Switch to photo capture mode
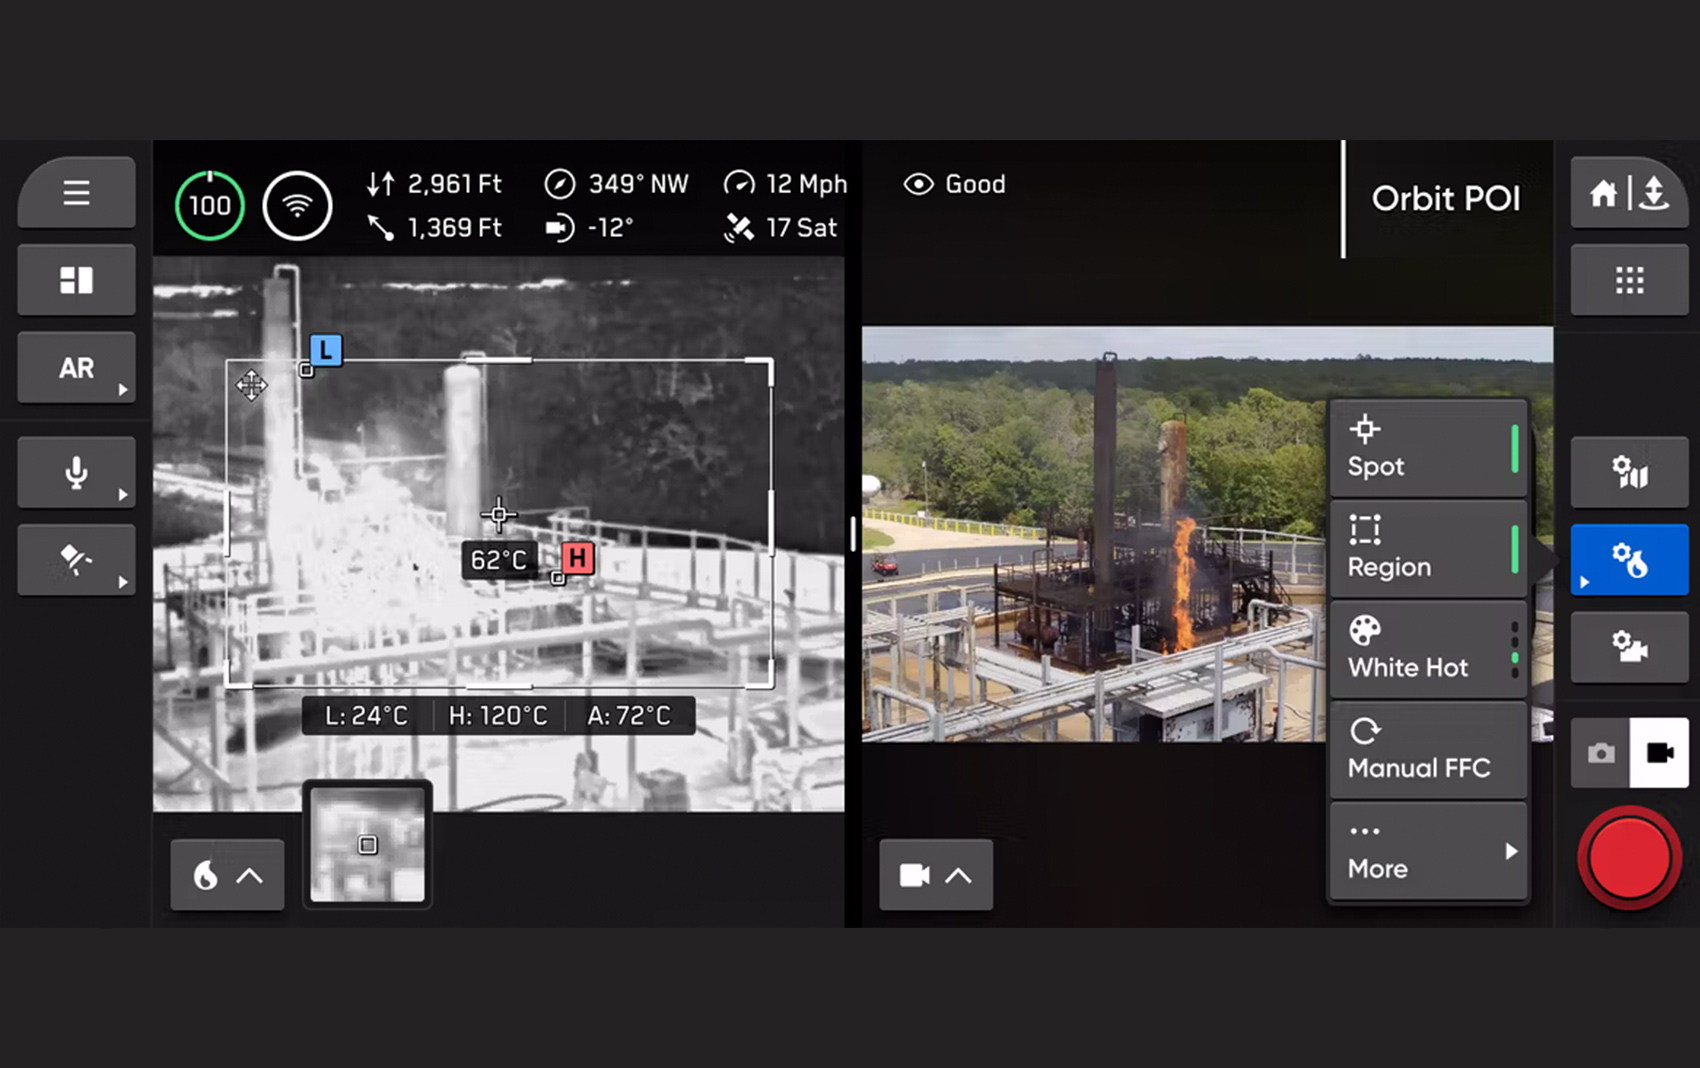The image size is (1700, 1068). 1600,753
